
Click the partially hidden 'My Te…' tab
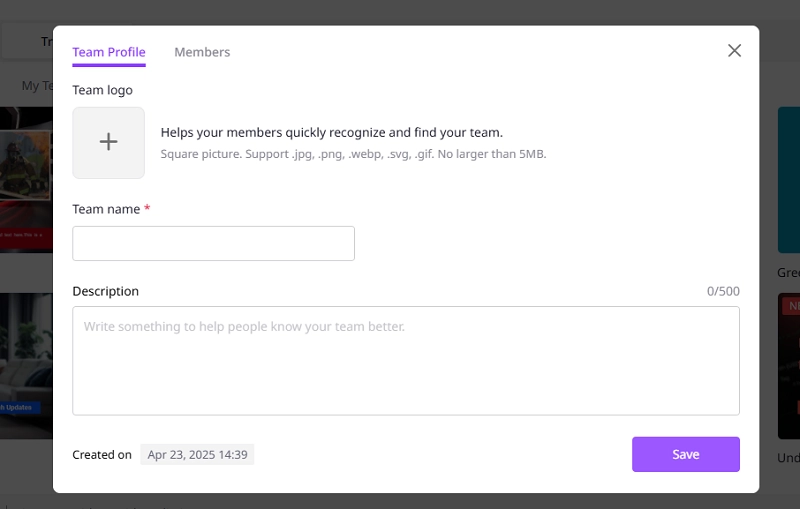[32, 86]
